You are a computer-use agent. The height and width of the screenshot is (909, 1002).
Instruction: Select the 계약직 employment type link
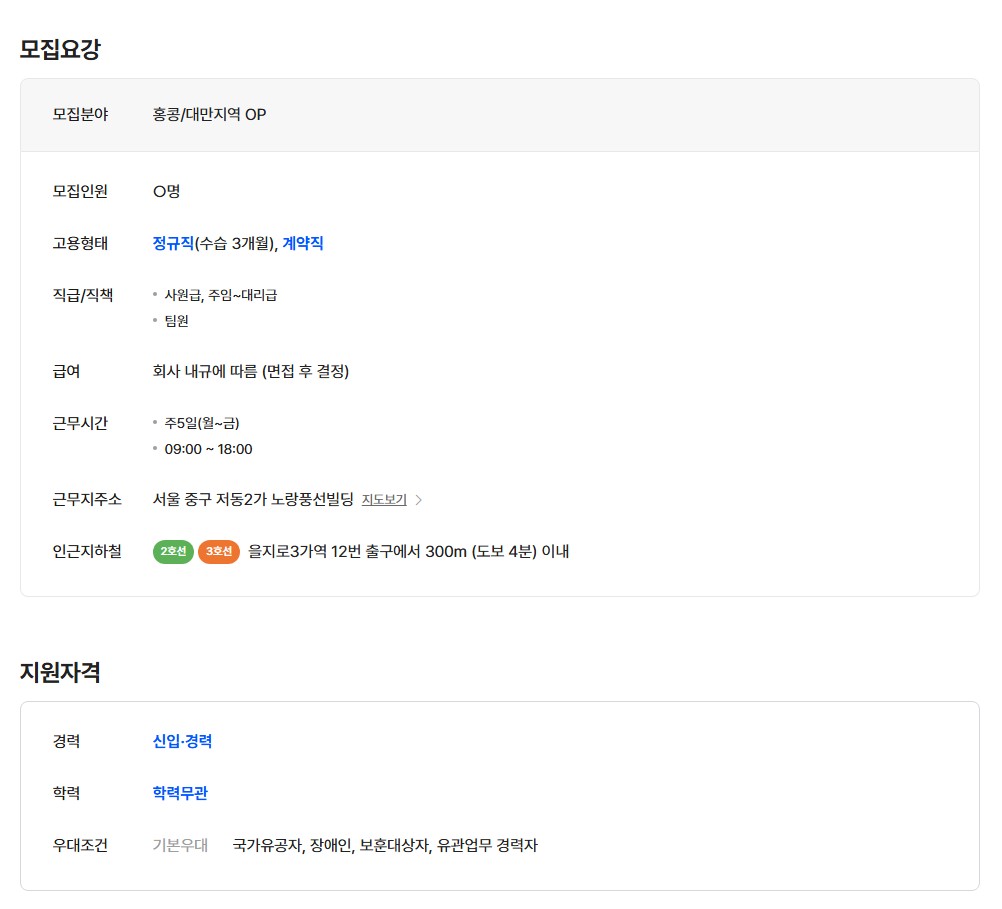[303, 243]
